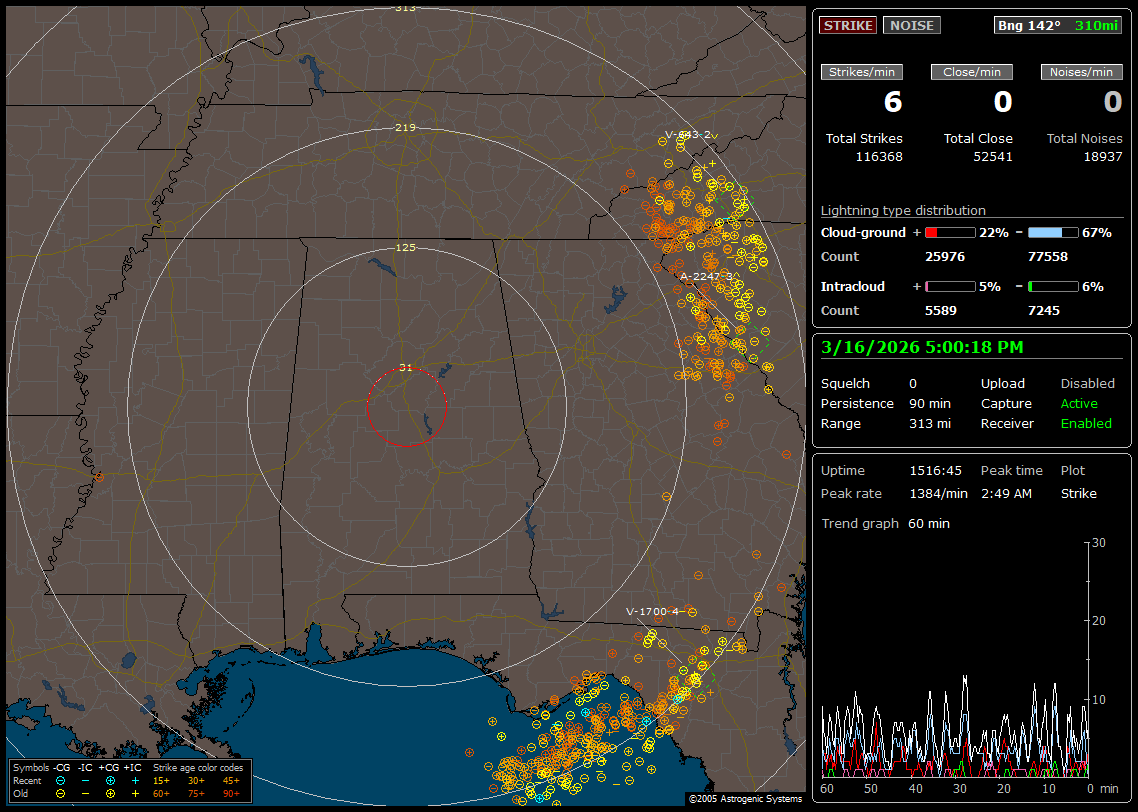Click the Old positive cloud-ground legend symbol
1138x812 pixels.
point(110,793)
